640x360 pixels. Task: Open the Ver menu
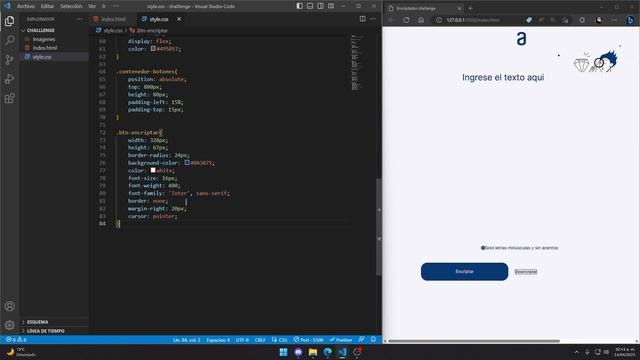pos(92,6)
